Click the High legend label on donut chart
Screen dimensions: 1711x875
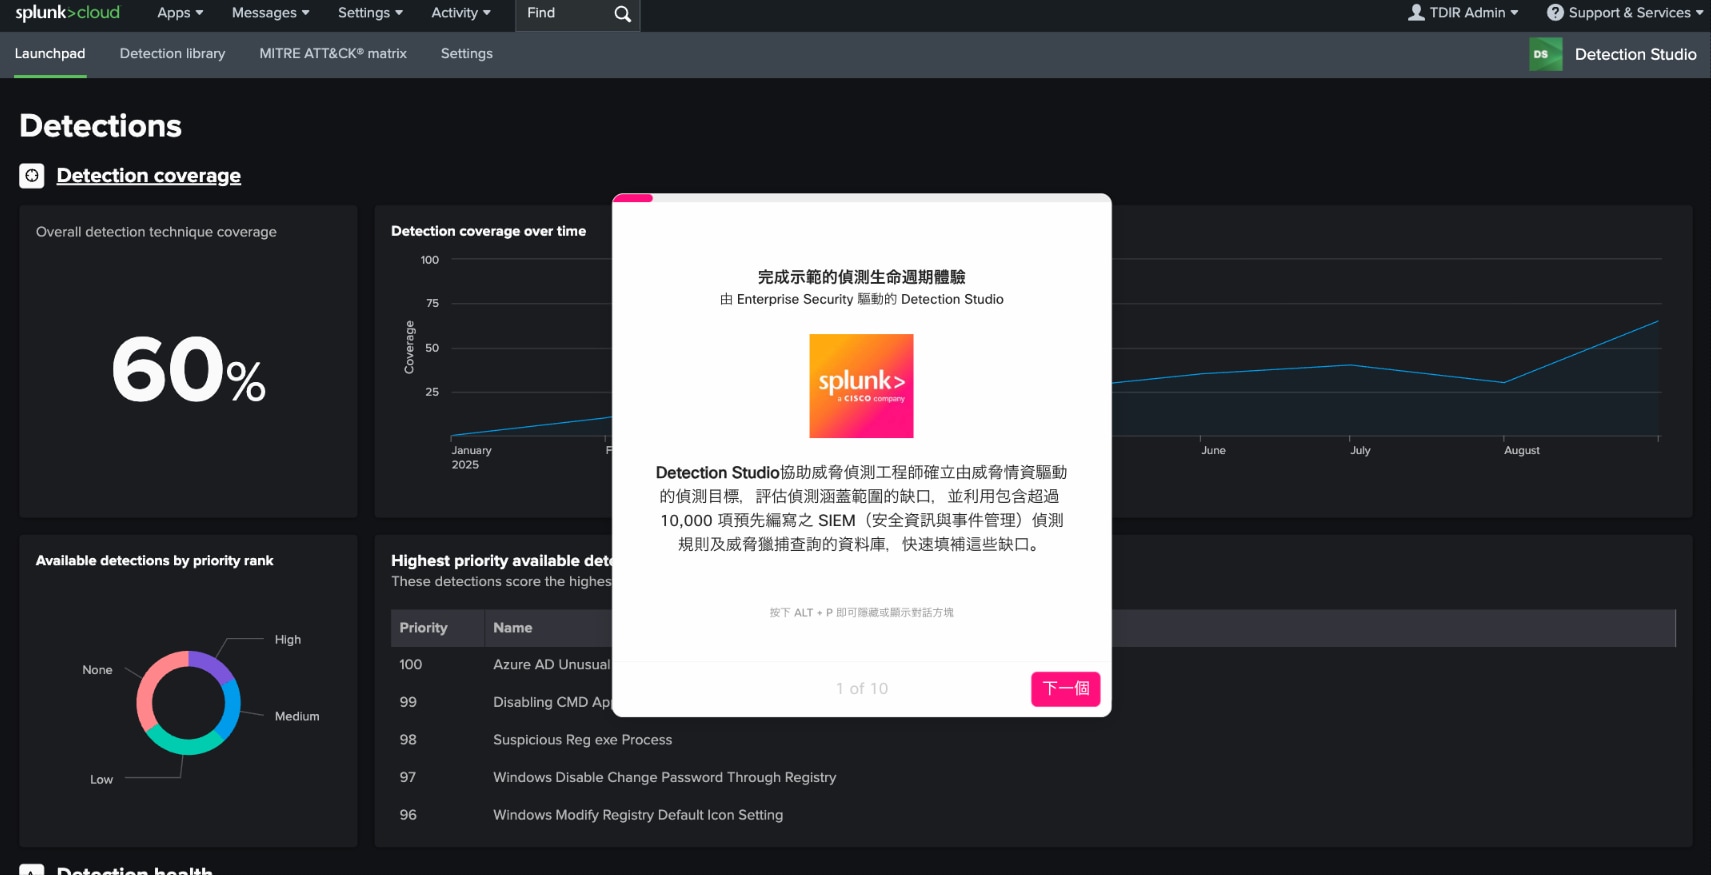288,640
